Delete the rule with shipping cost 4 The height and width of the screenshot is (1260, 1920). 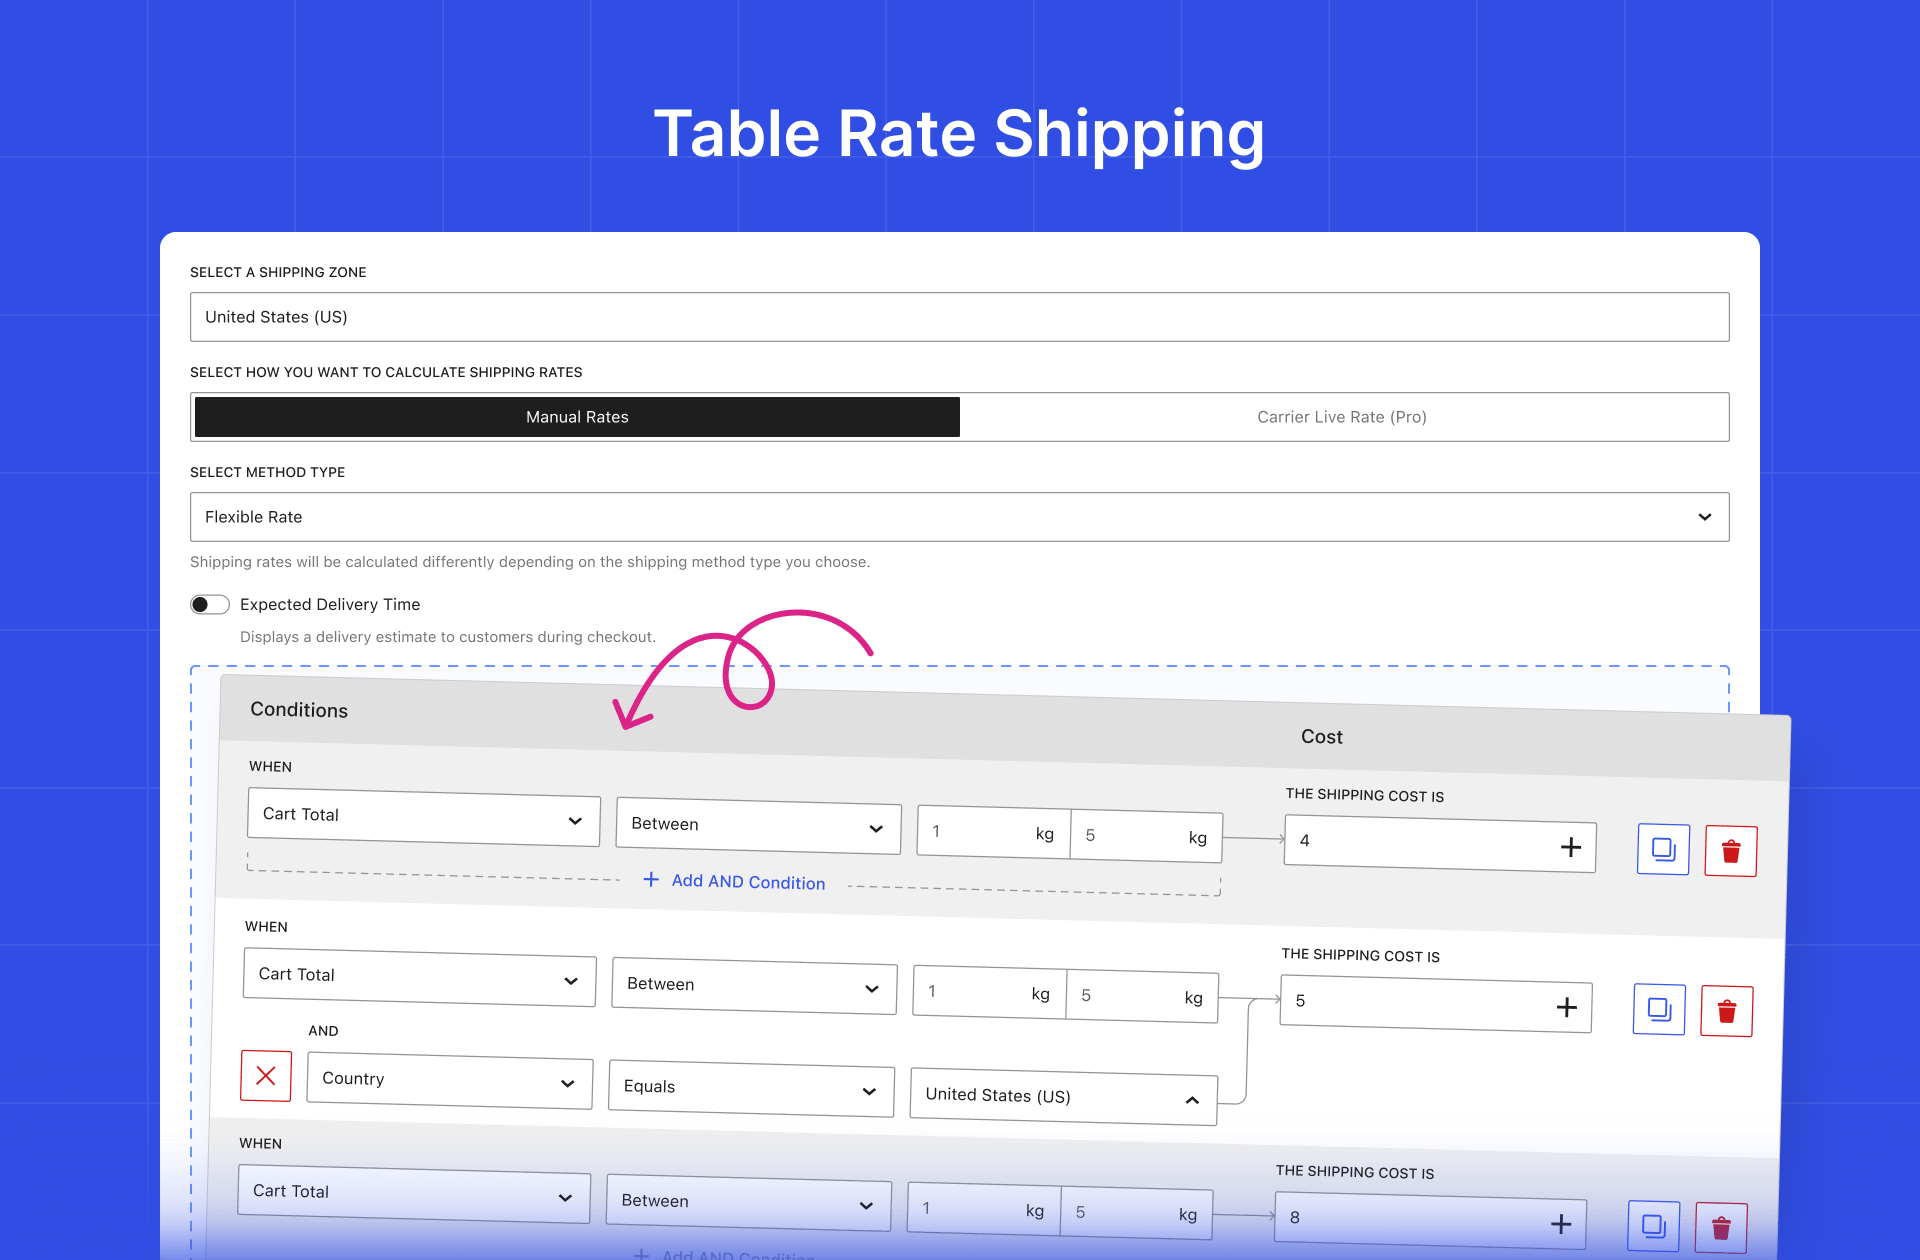[1731, 851]
